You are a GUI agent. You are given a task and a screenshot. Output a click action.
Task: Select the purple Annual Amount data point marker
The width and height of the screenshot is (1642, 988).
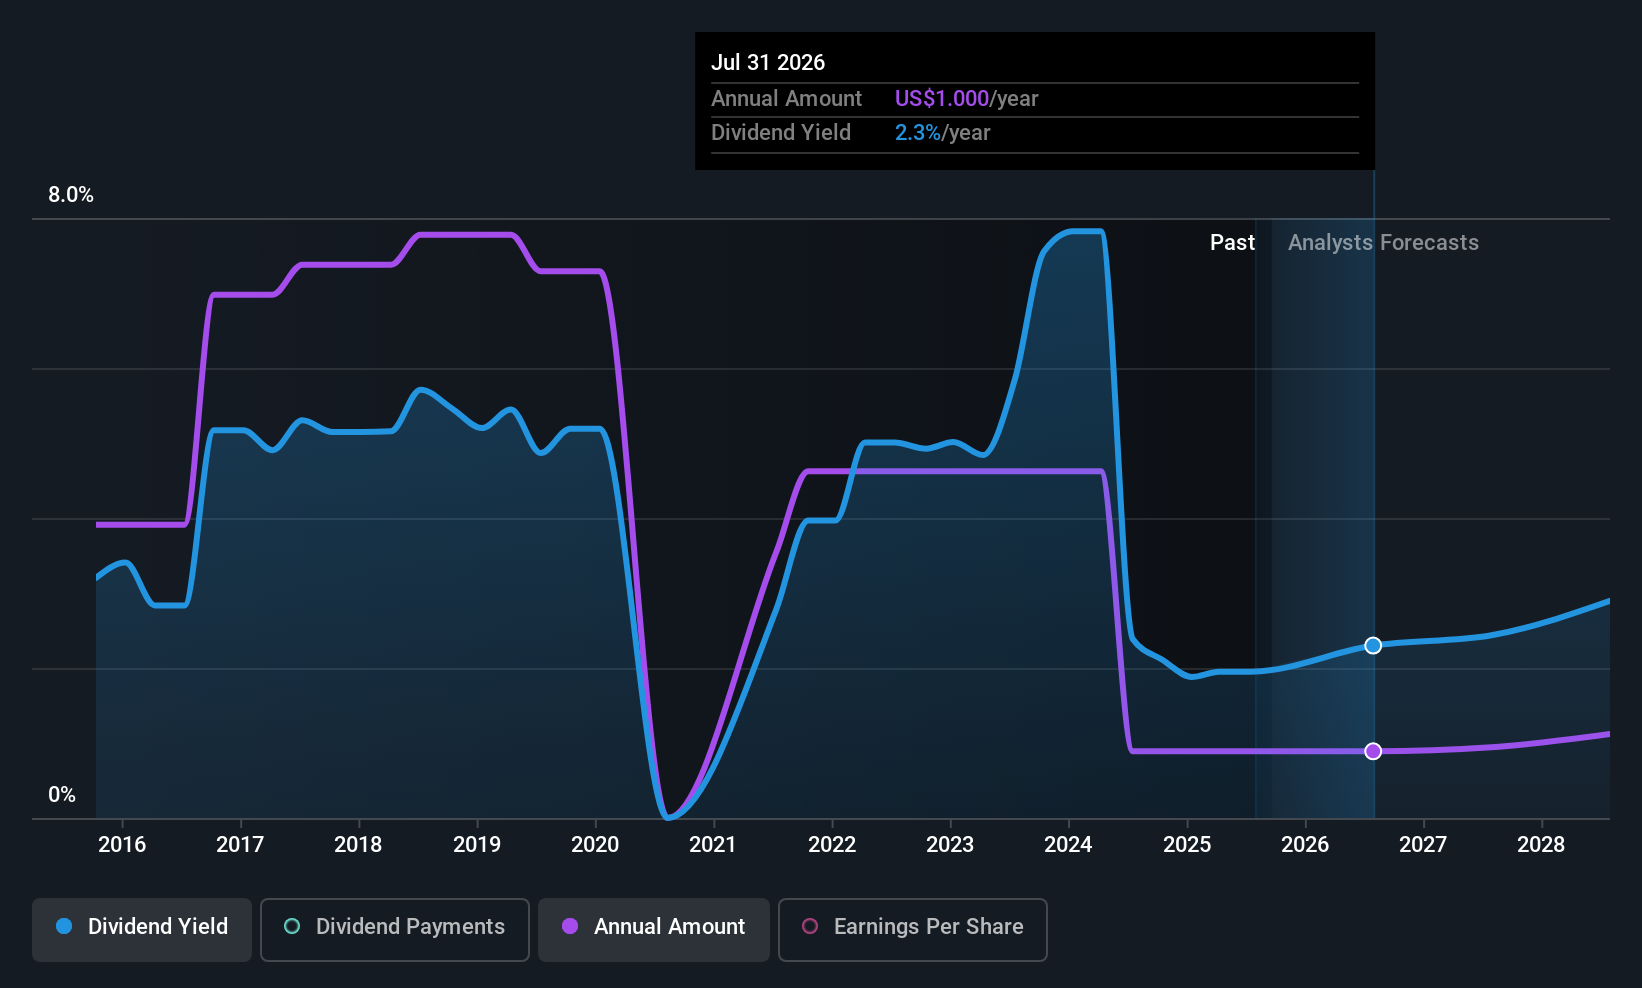[1373, 751]
